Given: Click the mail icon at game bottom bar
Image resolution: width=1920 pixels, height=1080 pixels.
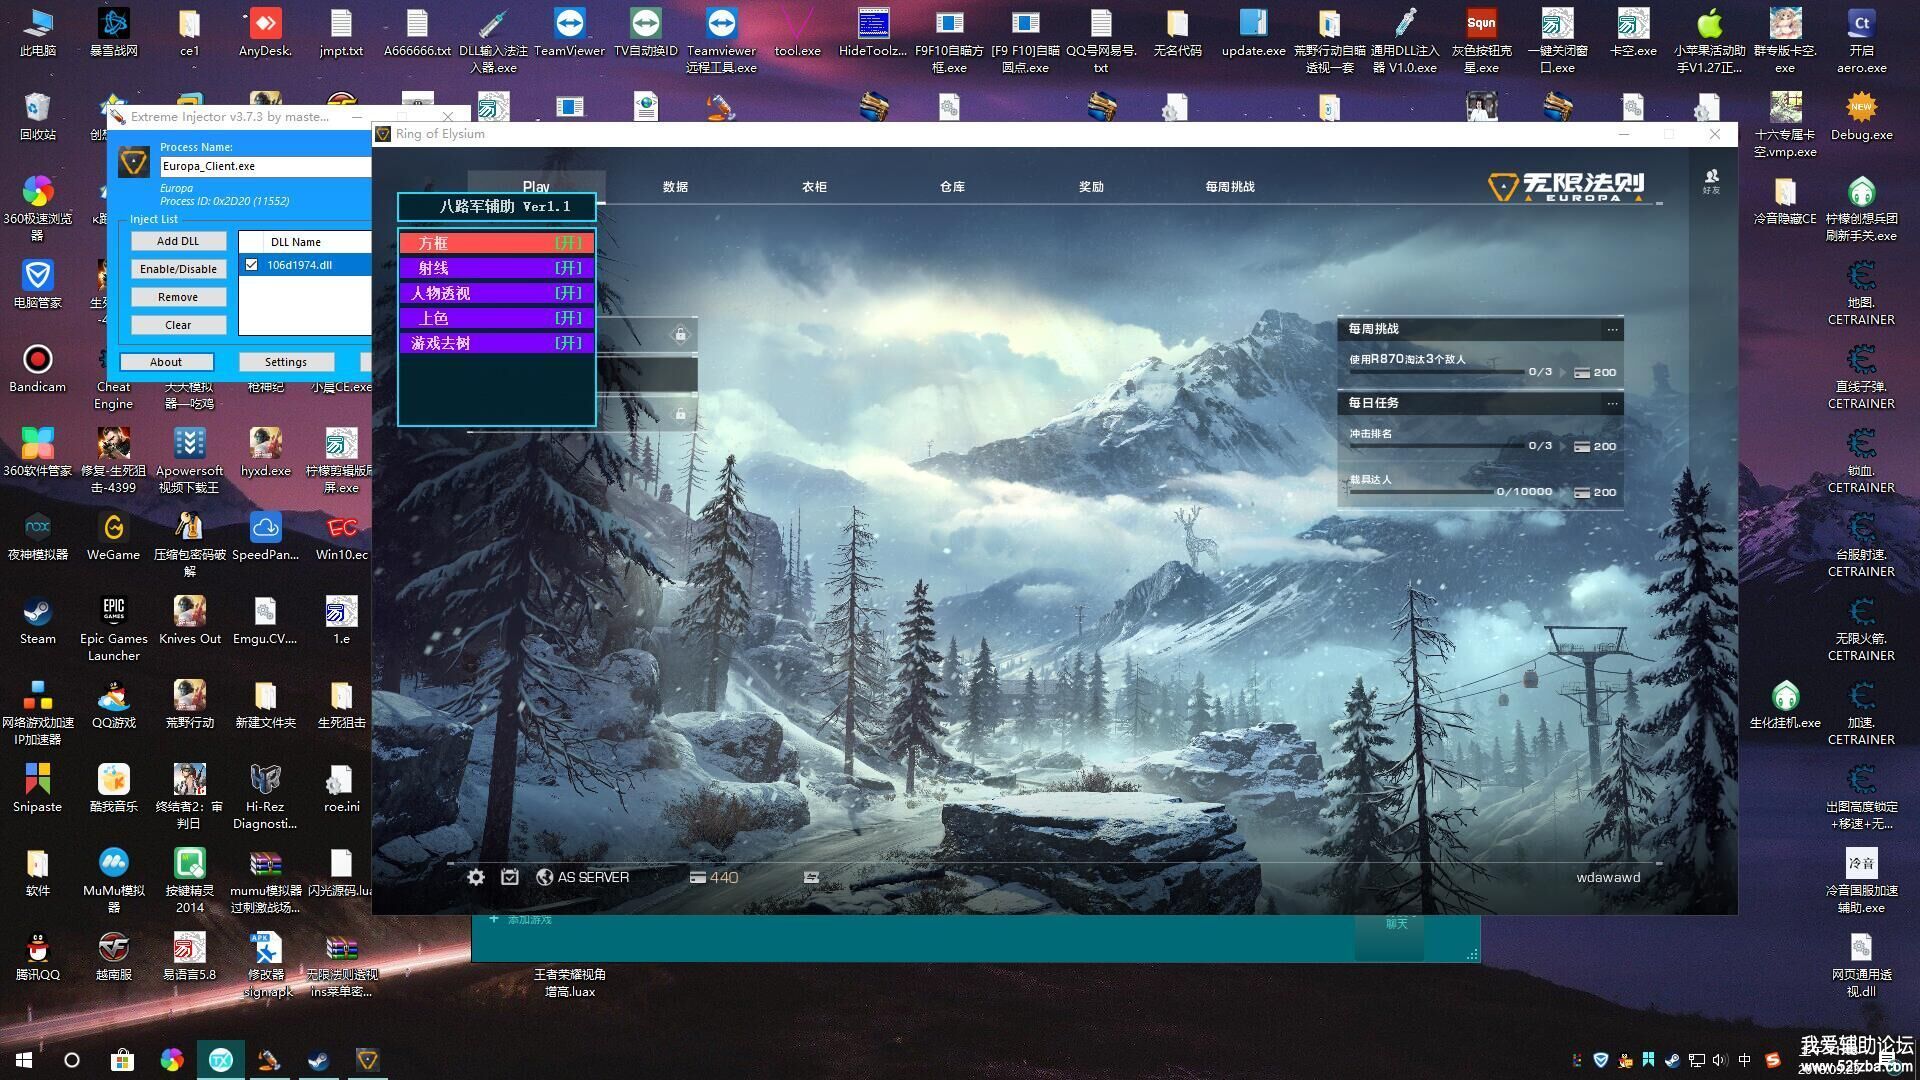Looking at the screenshot, I should tap(811, 877).
